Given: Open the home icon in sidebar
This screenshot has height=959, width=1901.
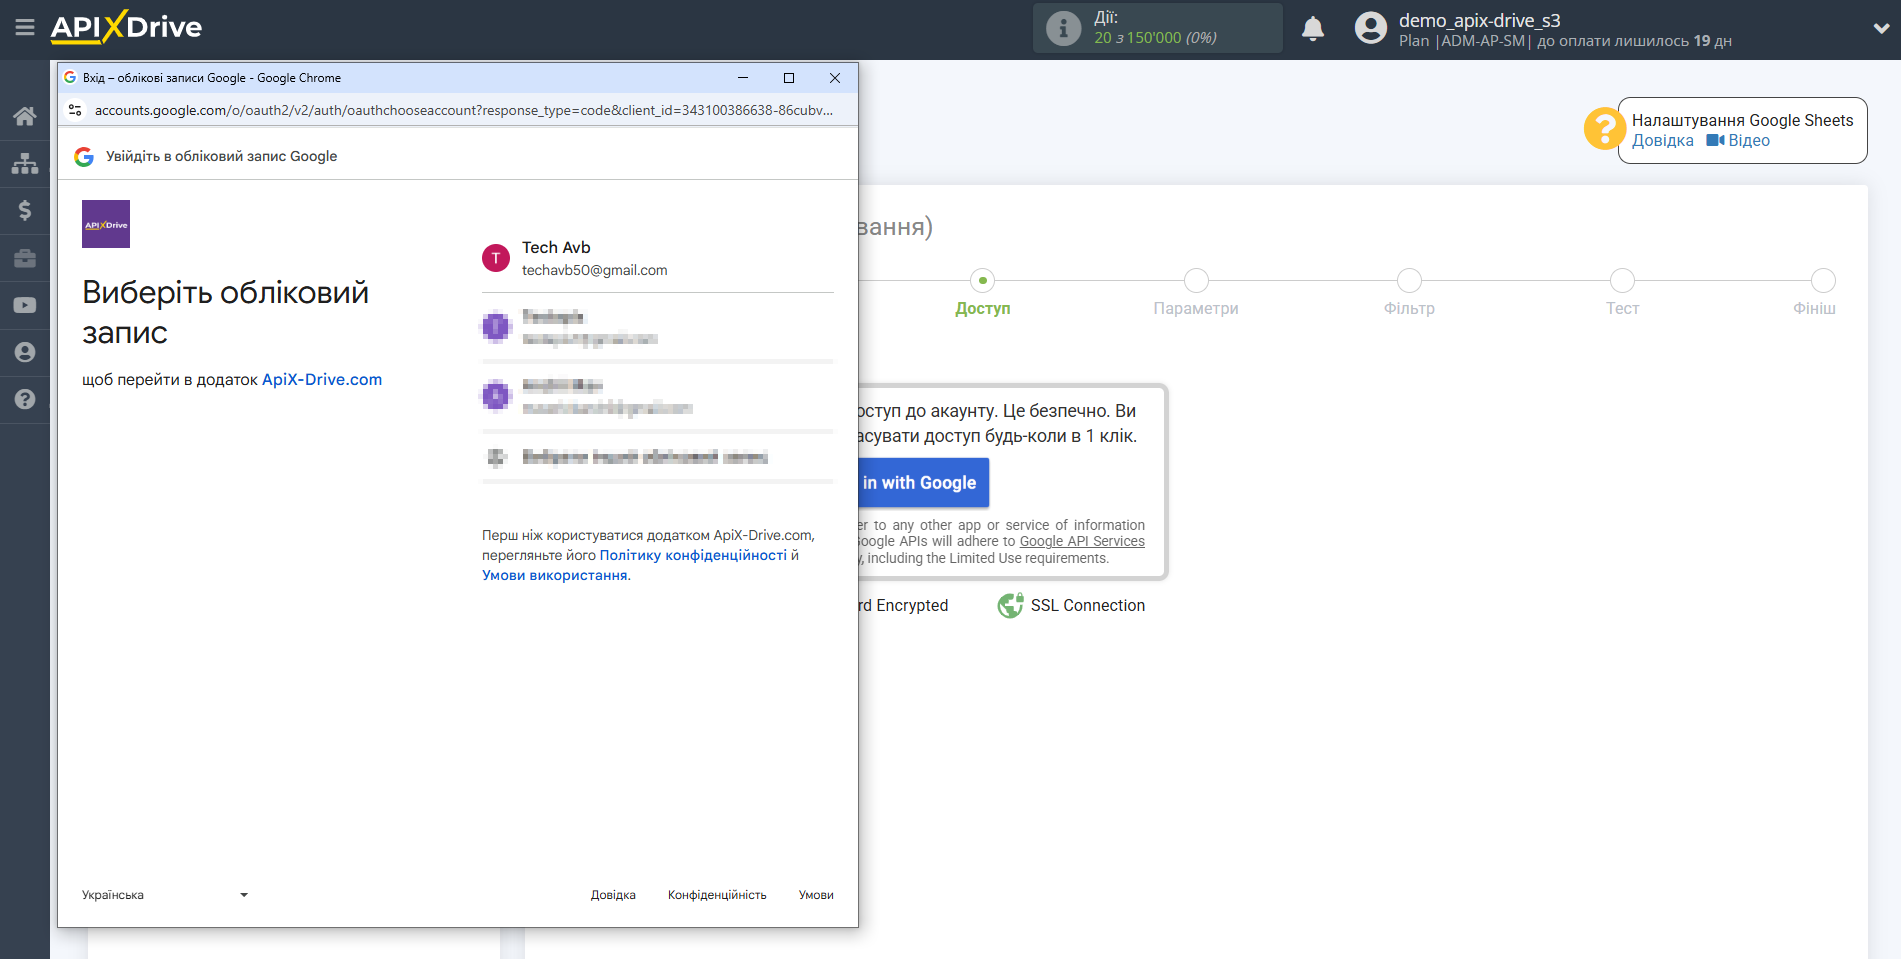Looking at the screenshot, I should click(x=25, y=116).
